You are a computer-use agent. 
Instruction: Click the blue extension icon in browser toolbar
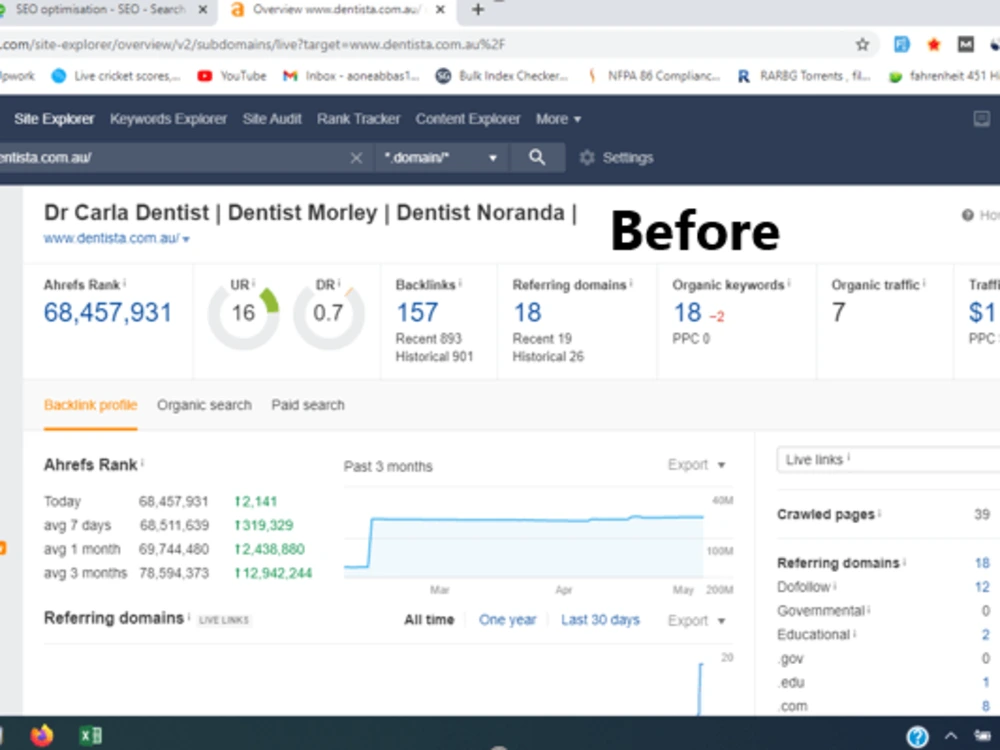click(x=902, y=44)
